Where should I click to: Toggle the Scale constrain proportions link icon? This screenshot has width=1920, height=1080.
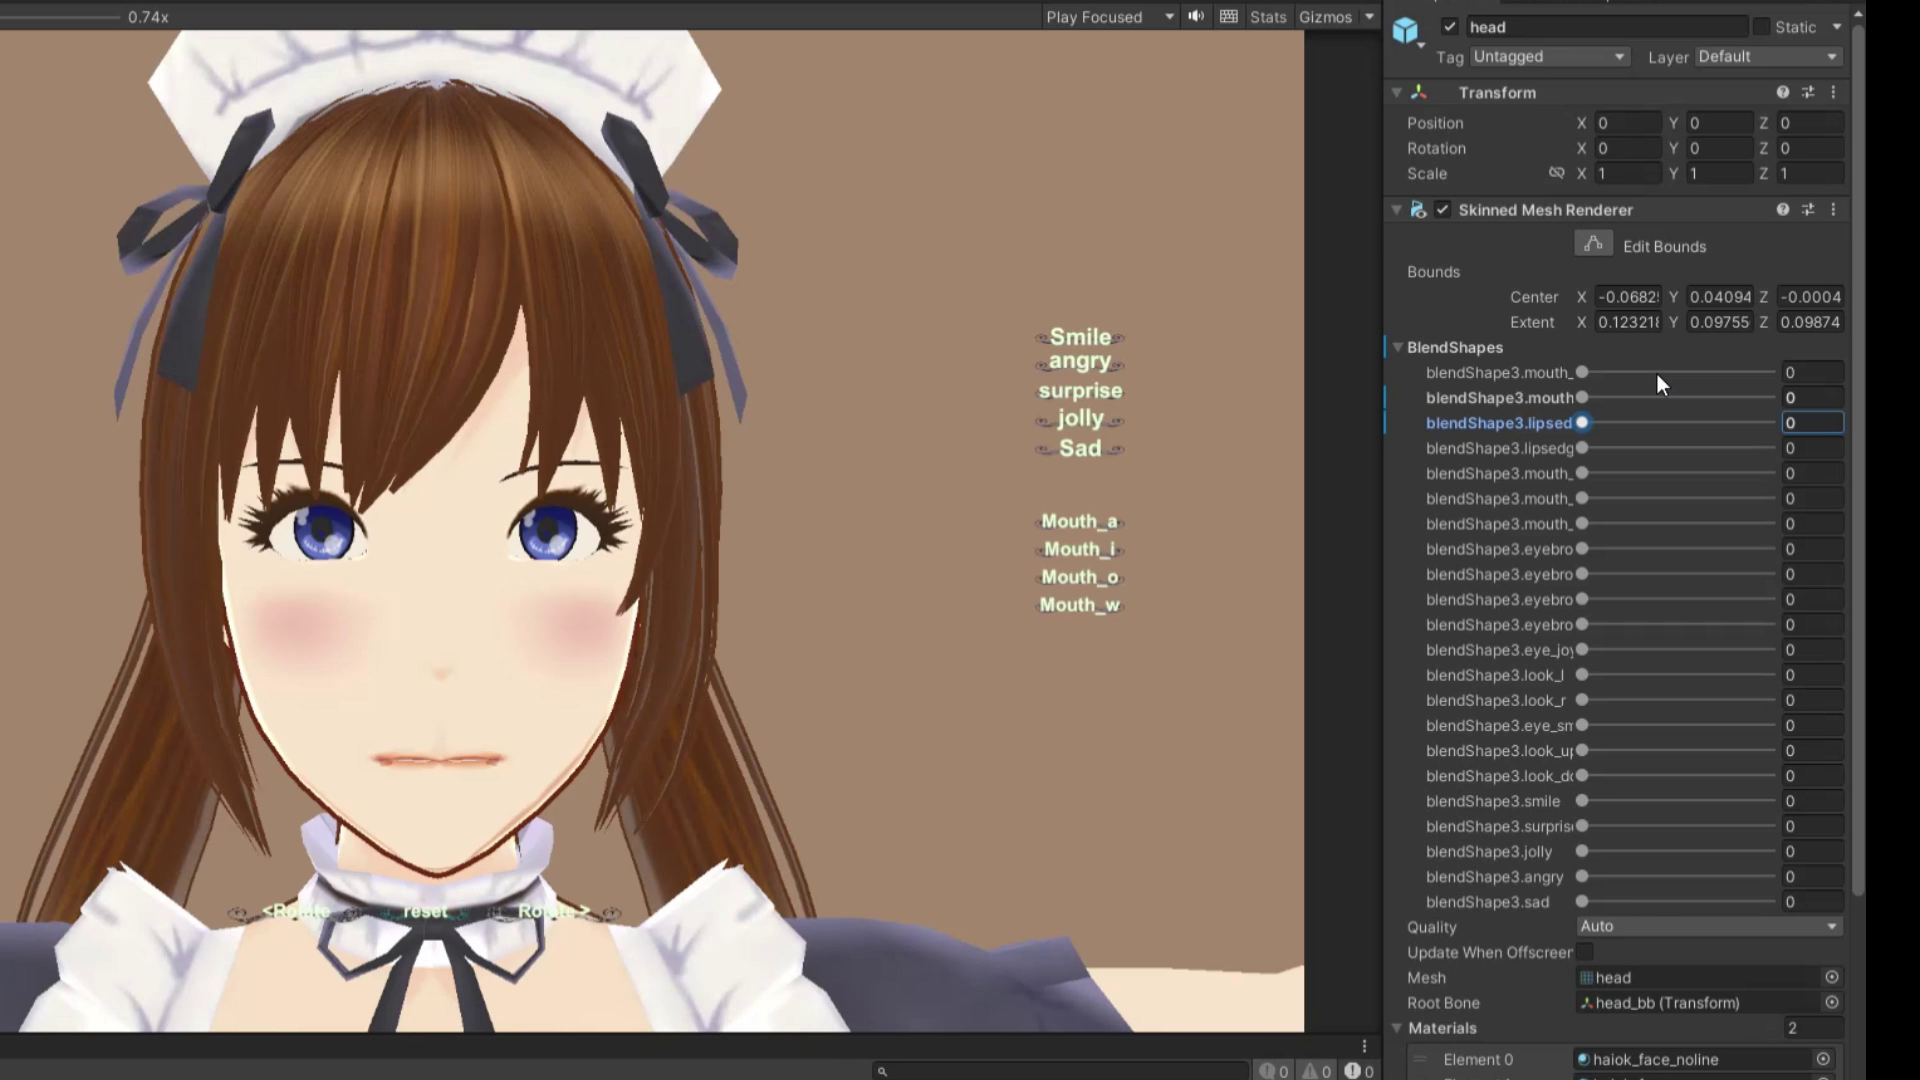1556,173
